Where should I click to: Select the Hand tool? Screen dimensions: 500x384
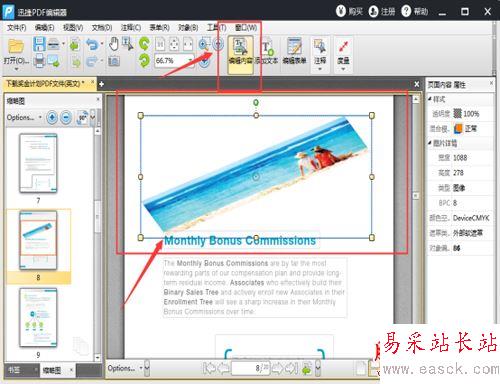(114, 44)
